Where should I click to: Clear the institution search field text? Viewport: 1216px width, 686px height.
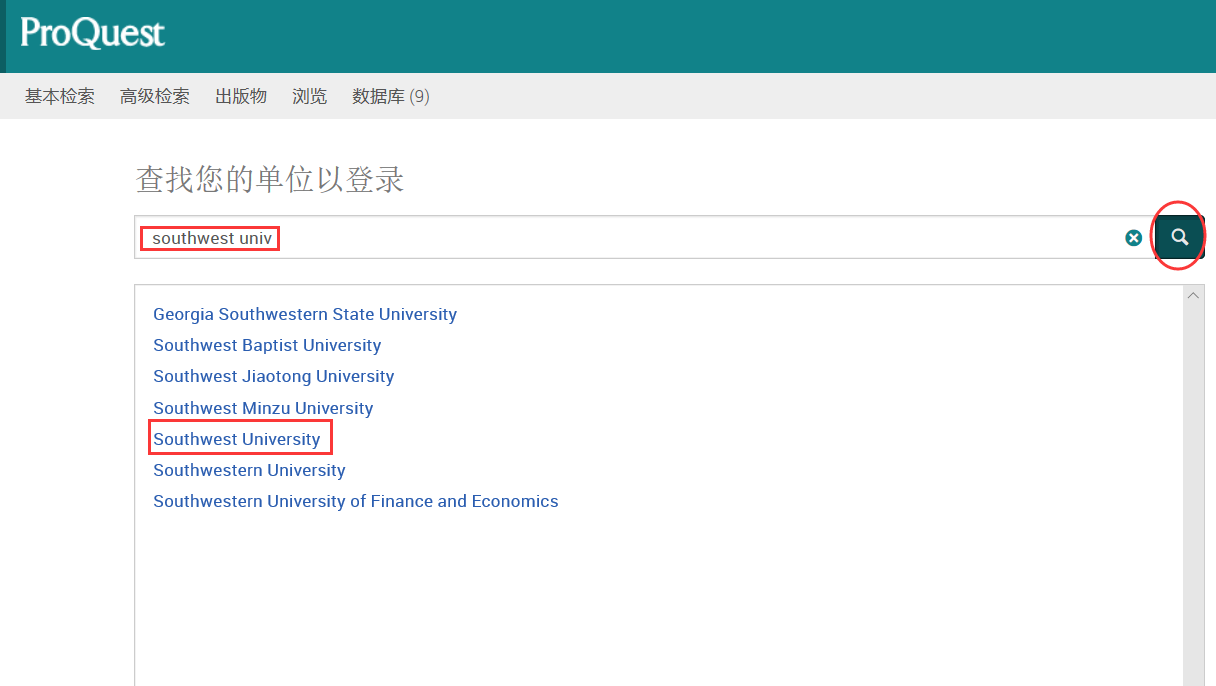tap(1133, 238)
